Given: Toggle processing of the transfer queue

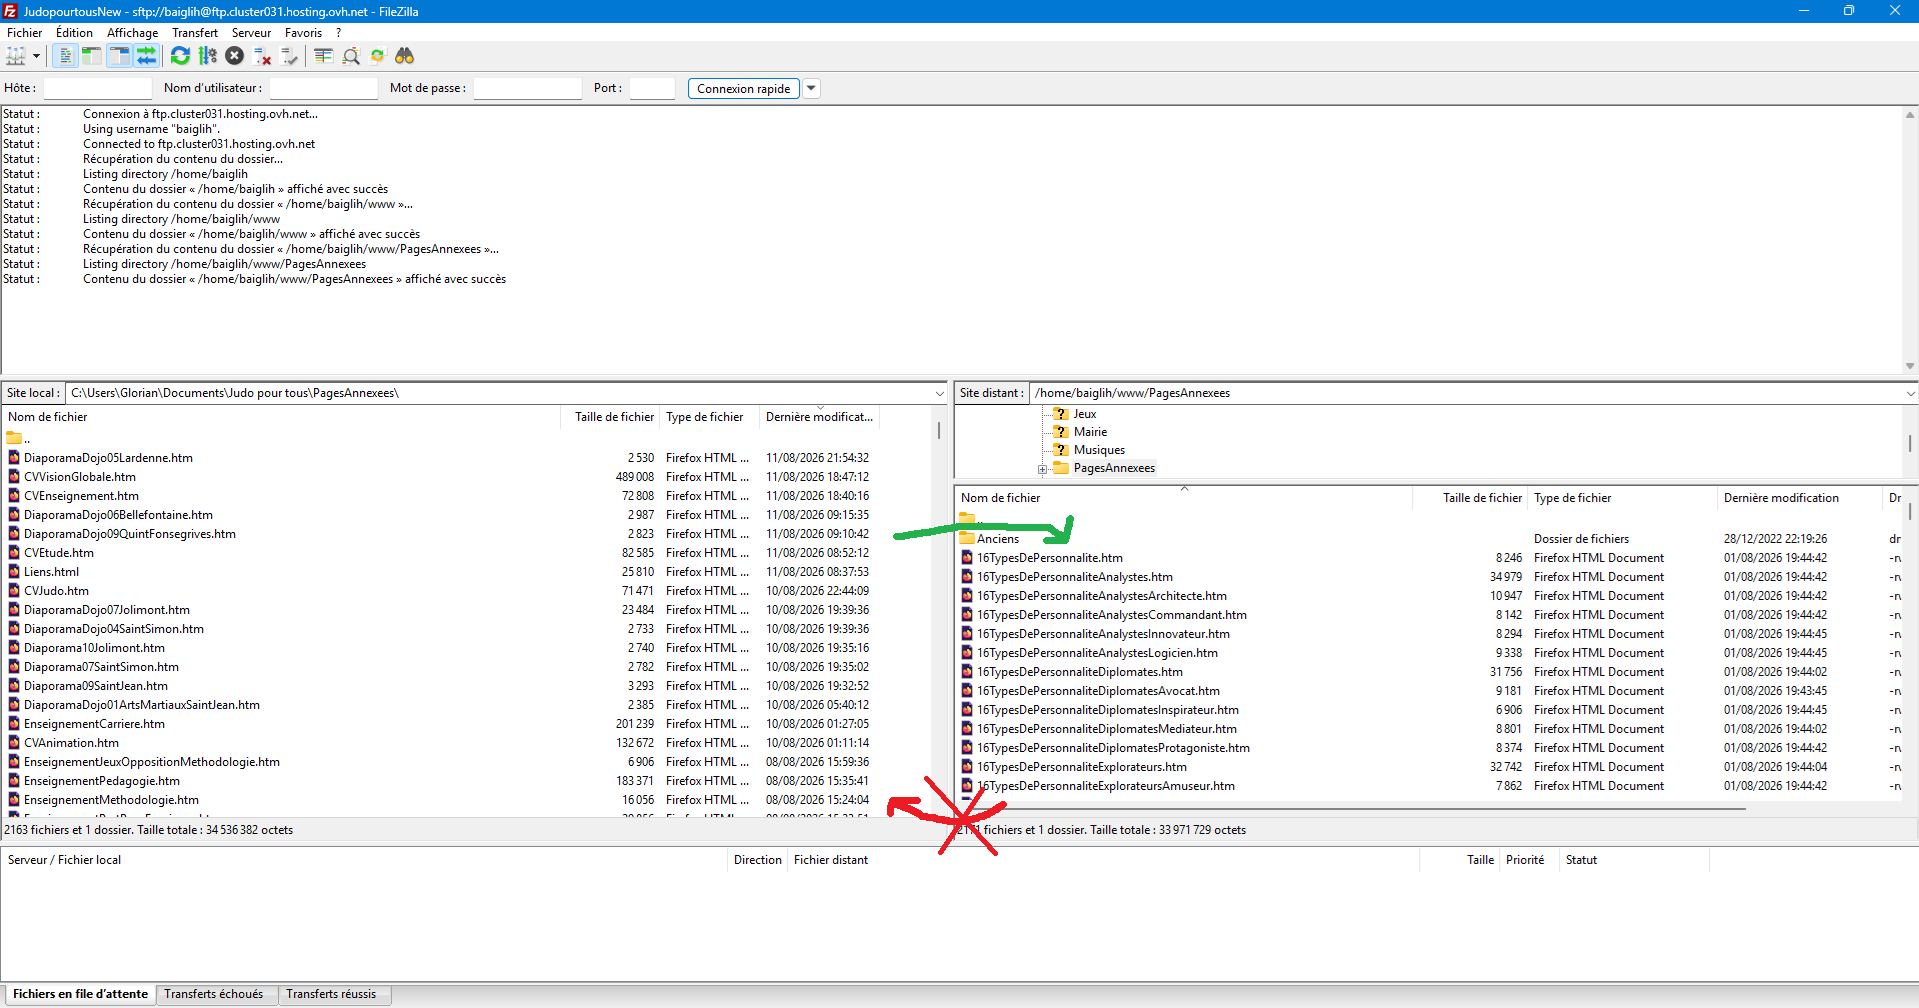Looking at the screenshot, I should [208, 56].
